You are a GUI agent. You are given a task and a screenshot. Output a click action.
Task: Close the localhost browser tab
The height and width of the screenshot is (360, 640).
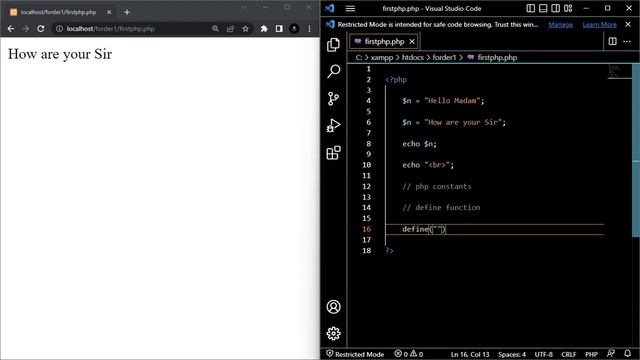(109, 12)
